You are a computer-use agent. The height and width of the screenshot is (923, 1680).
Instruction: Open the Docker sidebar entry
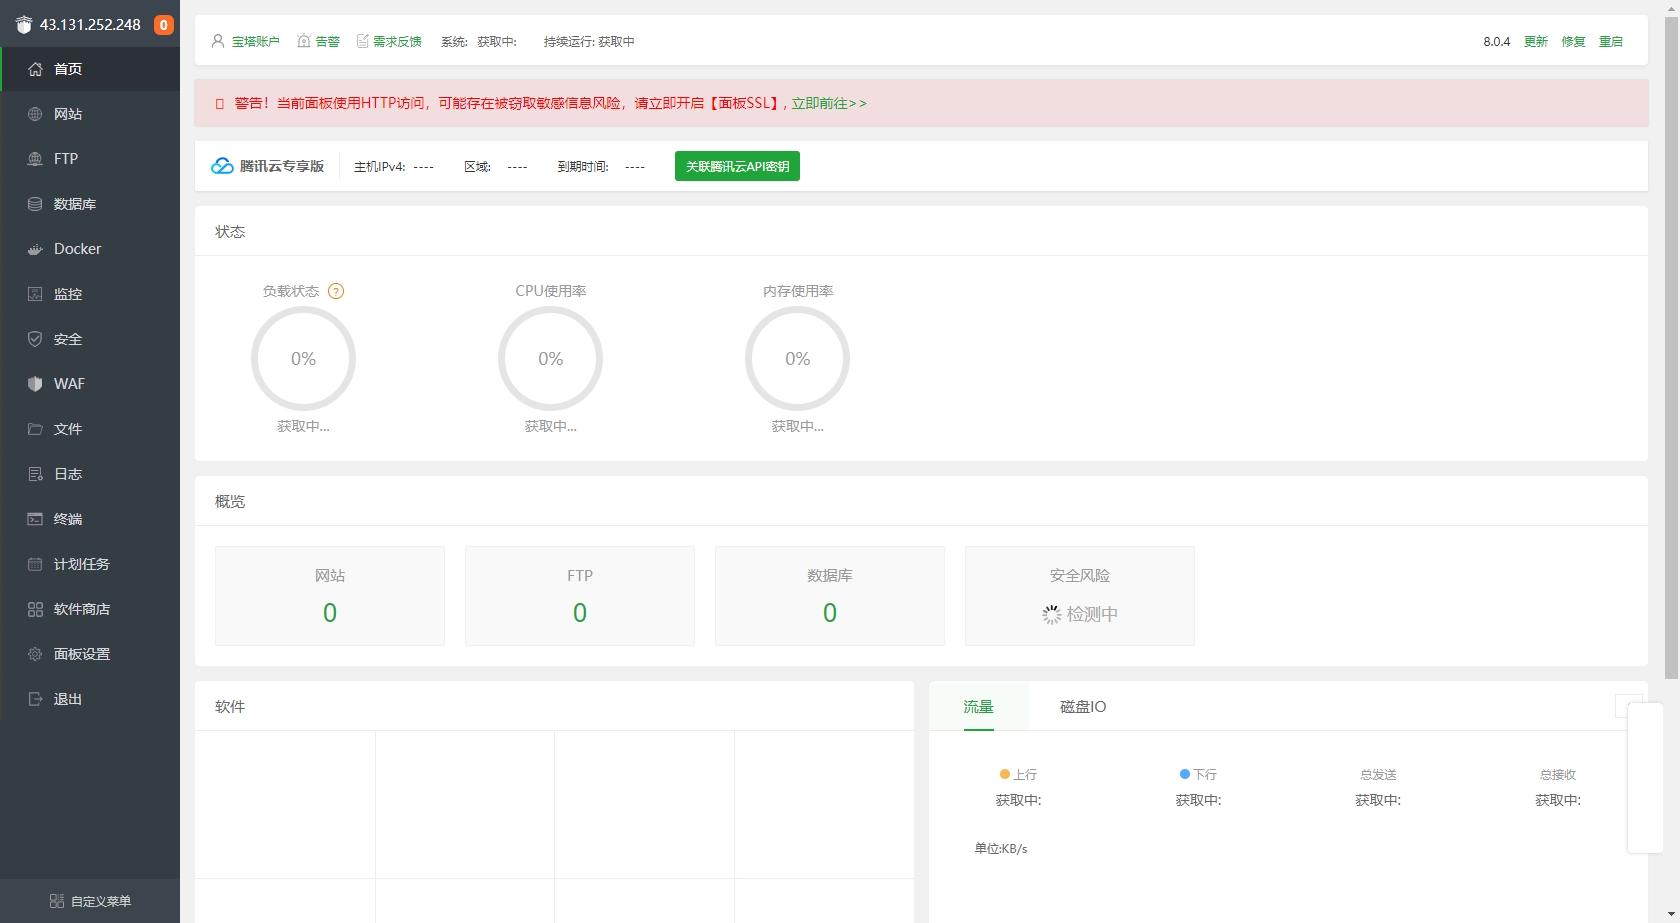click(x=90, y=249)
